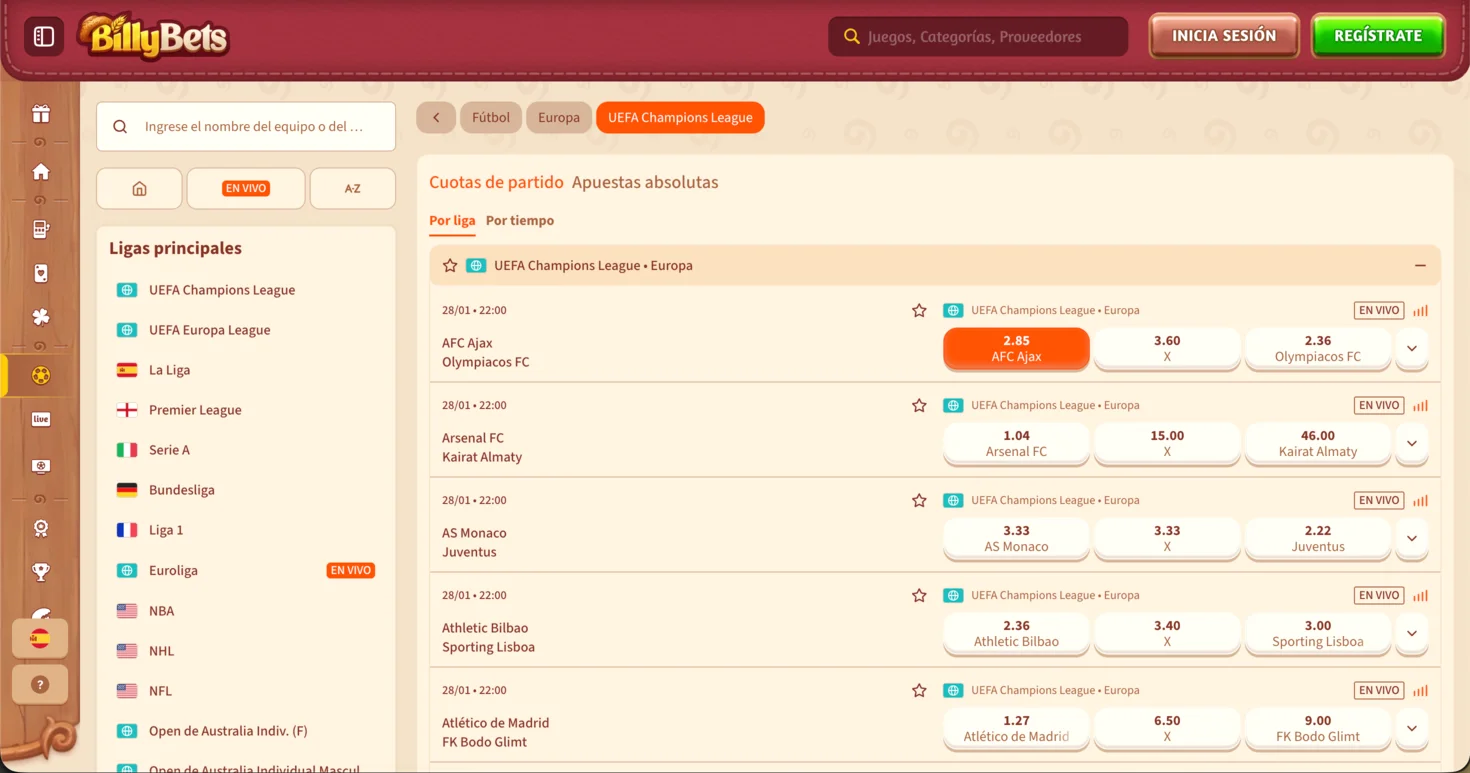Open statistics bars for AS Monaco match

pyautogui.click(x=1420, y=501)
